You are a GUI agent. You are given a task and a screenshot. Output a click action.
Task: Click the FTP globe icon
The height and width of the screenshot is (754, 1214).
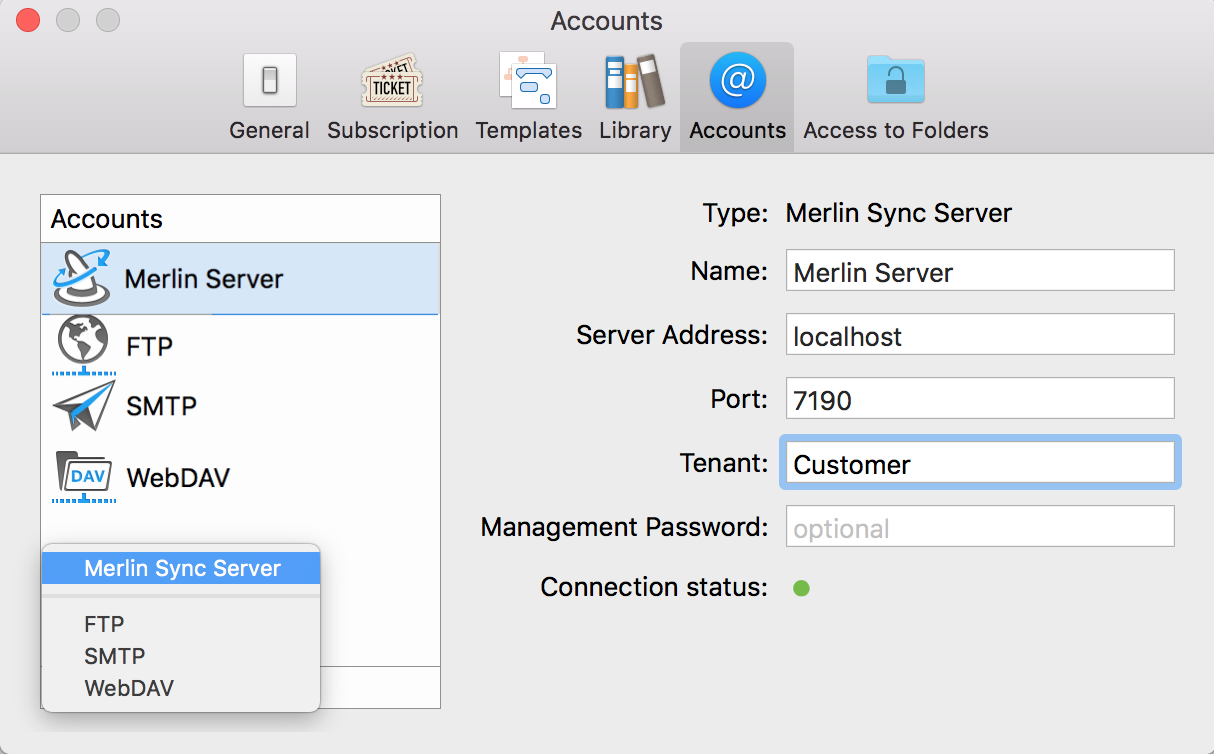[85, 345]
